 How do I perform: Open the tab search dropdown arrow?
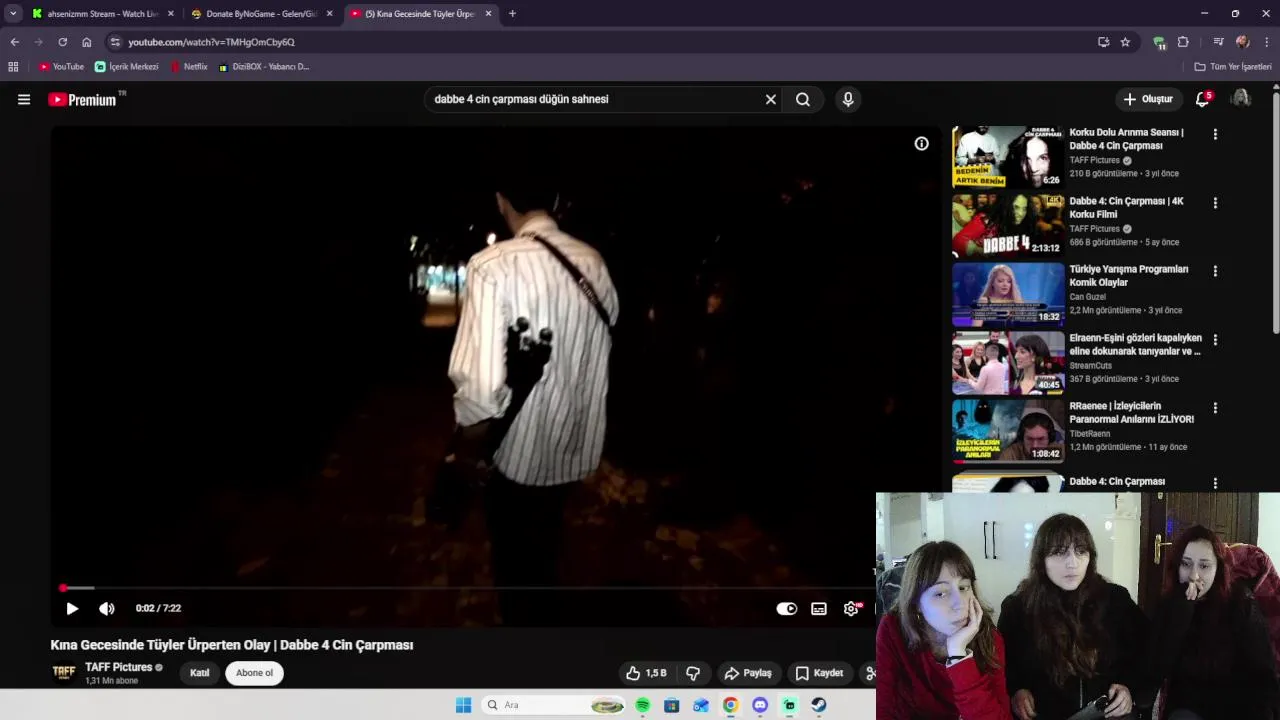pos(13,14)
